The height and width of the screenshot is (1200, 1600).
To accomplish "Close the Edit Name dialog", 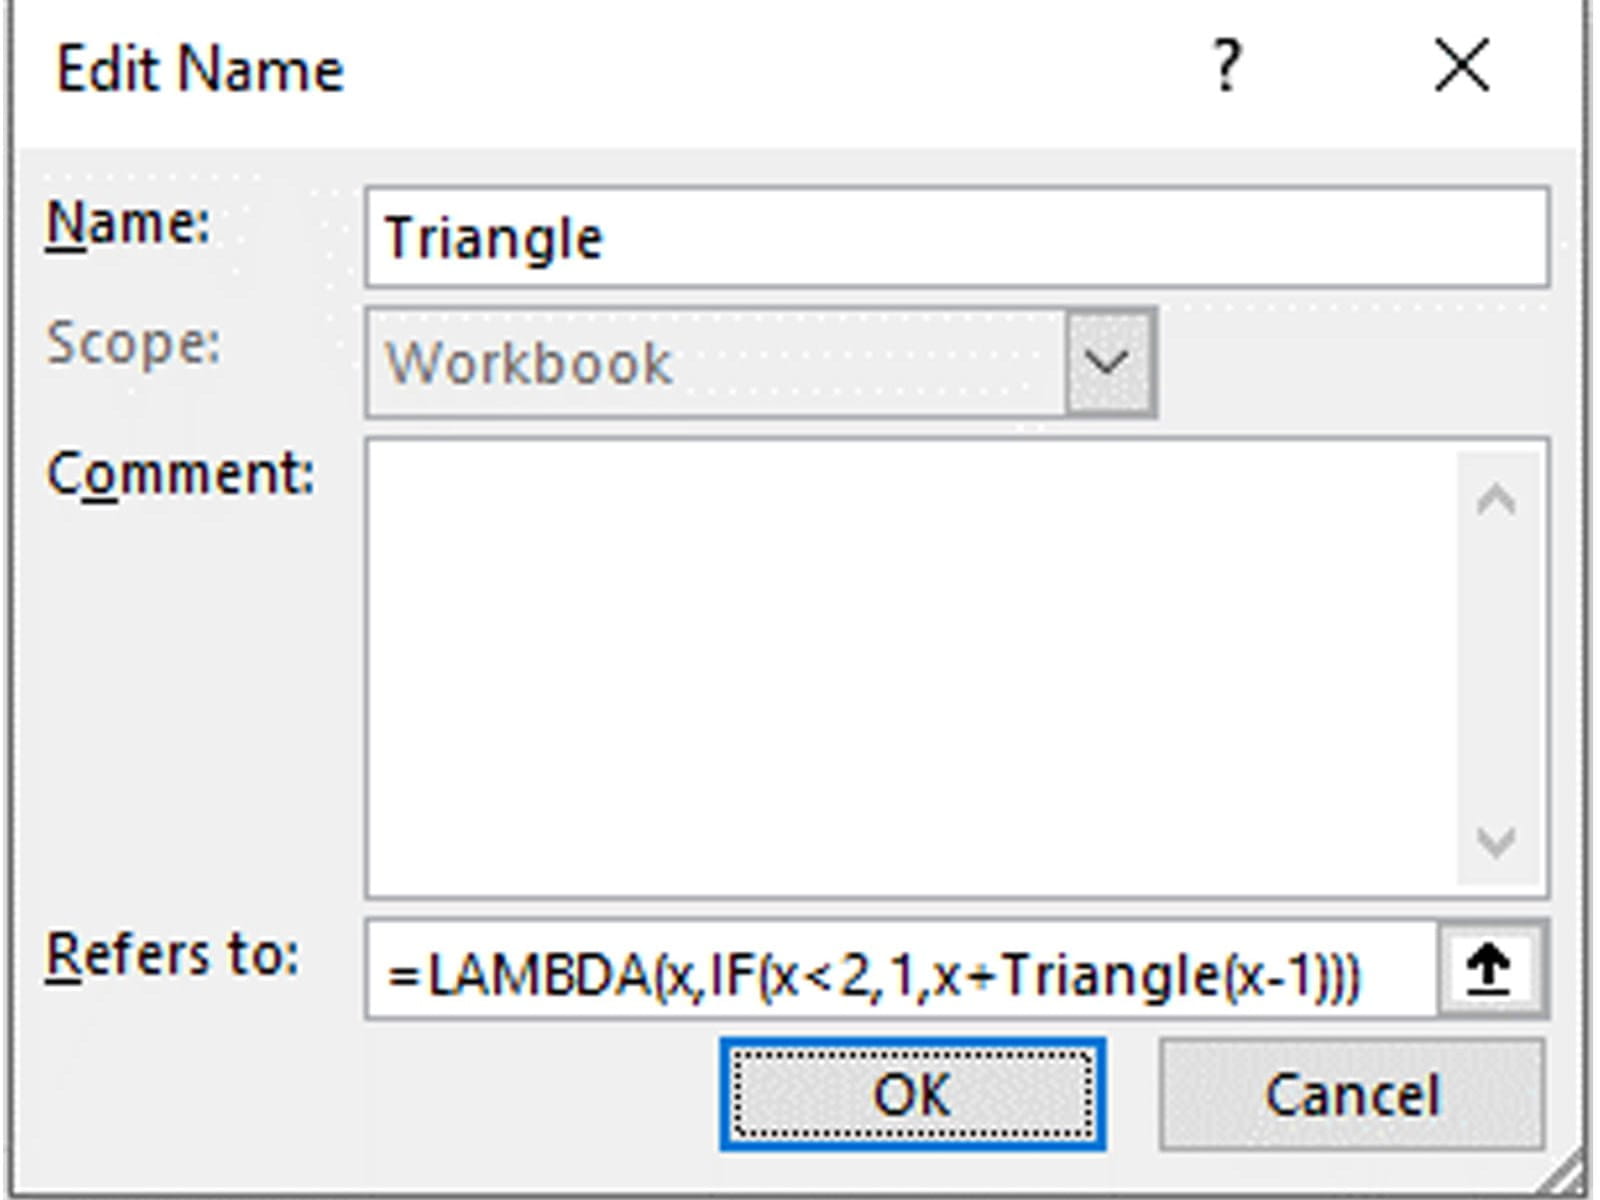I will tap(1462, 67).
